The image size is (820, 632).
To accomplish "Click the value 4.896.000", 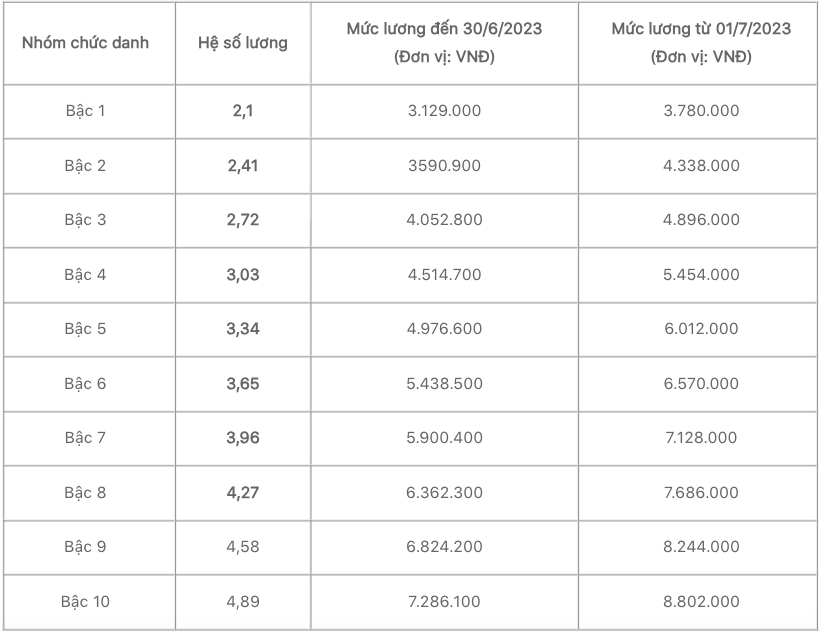I will point(701,220).
